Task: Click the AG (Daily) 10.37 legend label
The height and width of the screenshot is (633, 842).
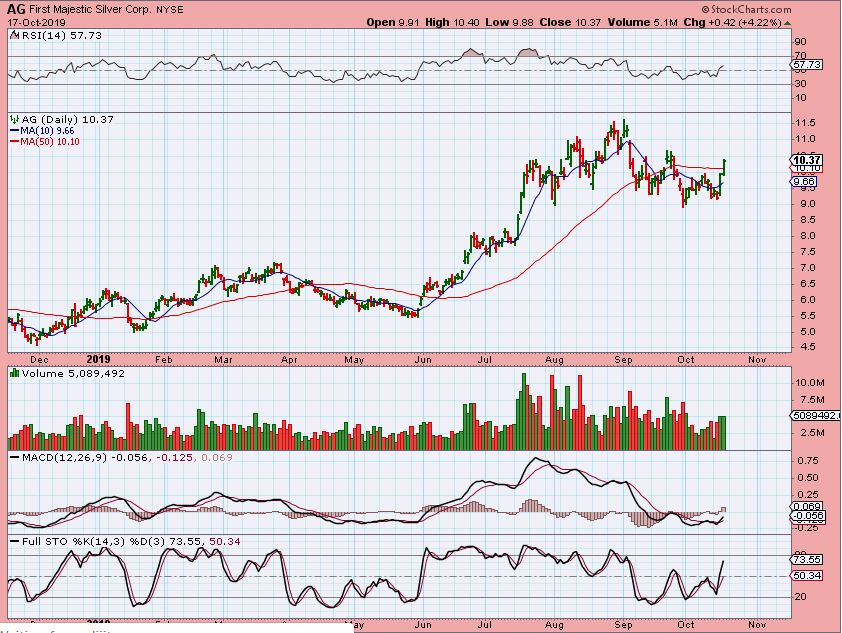Action: pyautogui.click(x=68, y=120)
